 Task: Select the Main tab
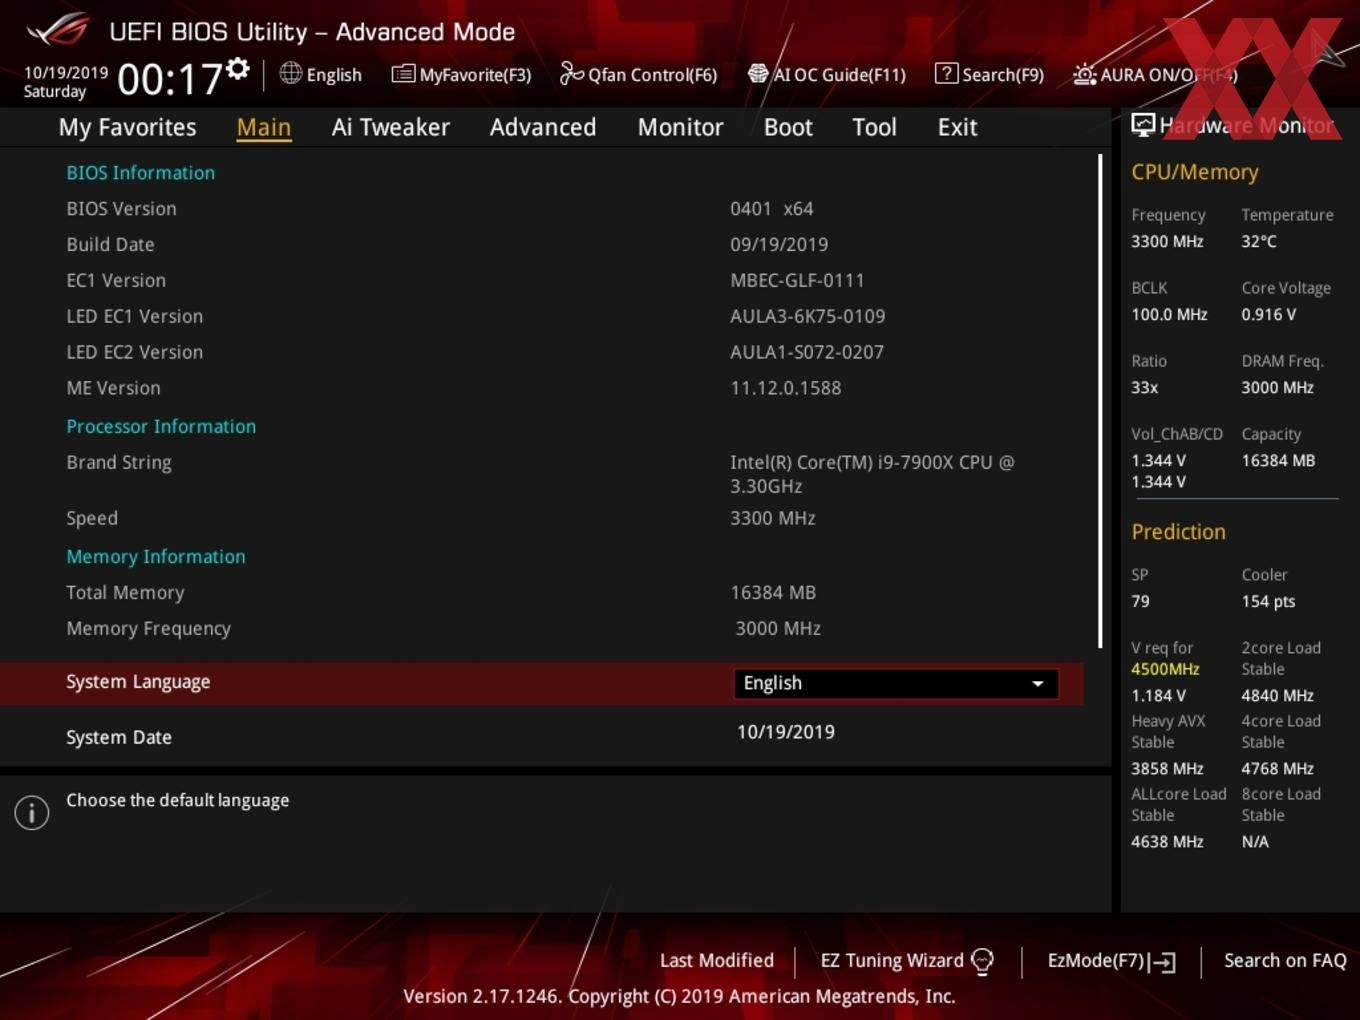click(x=264, y=127)
